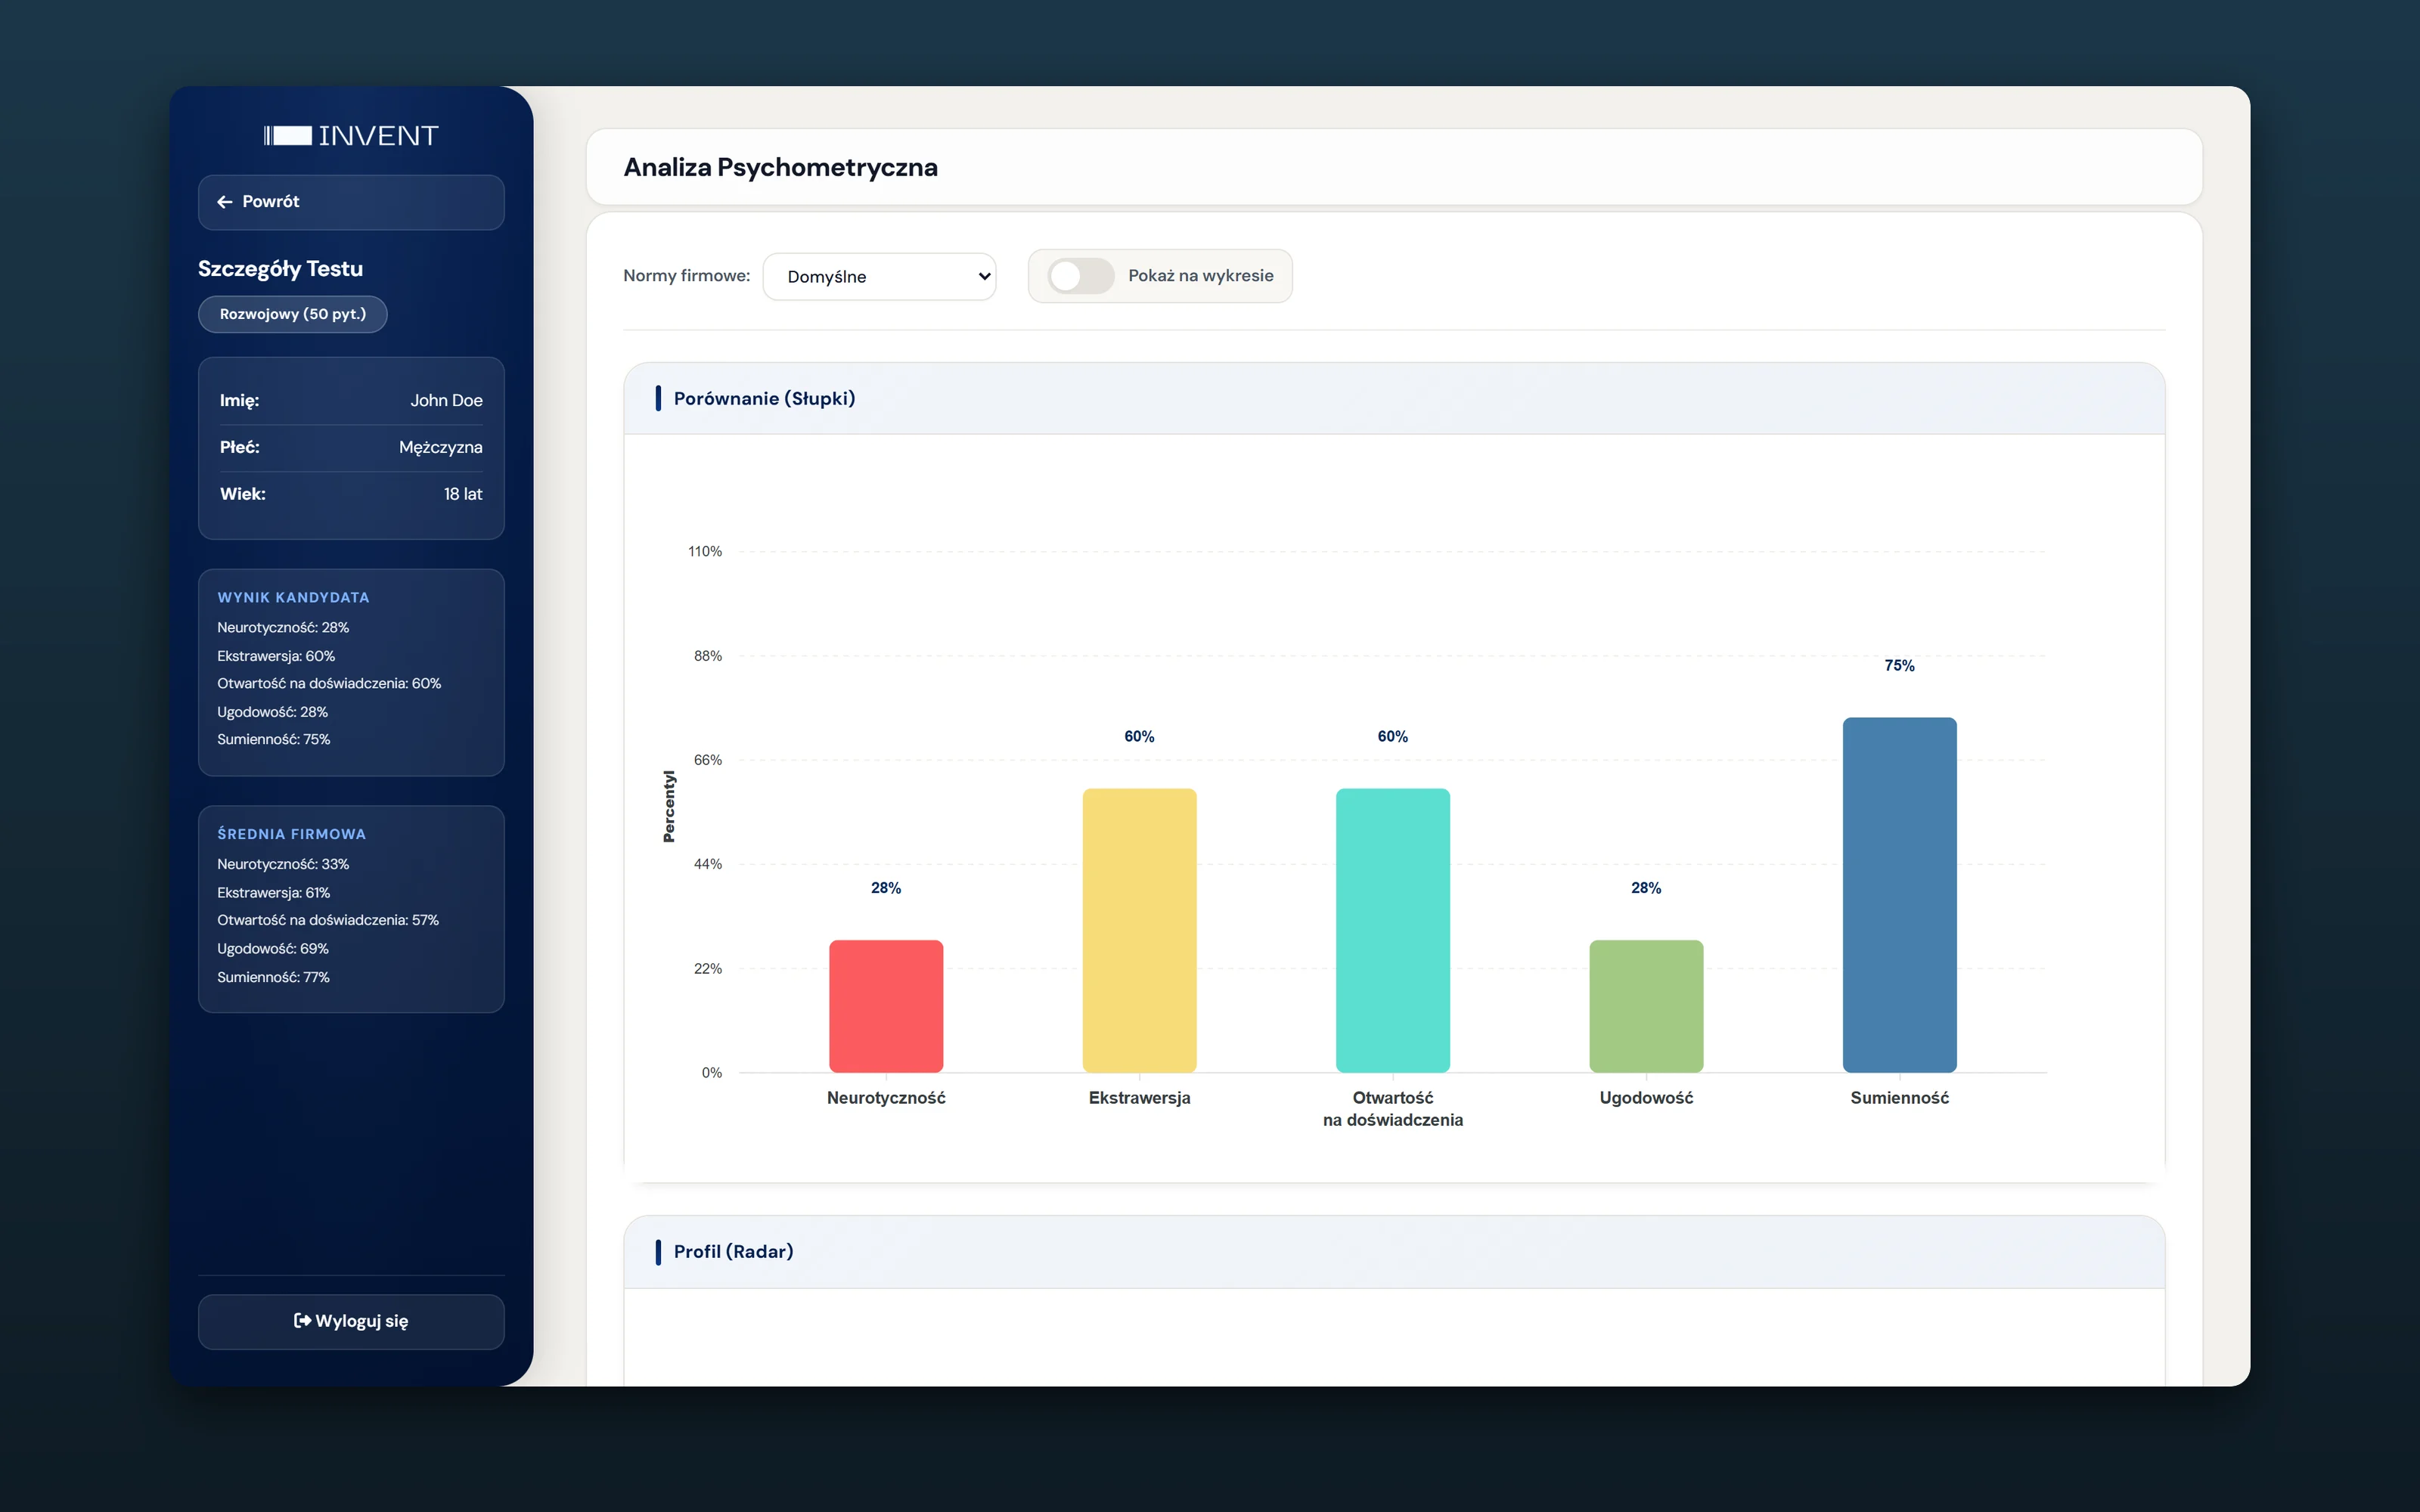The image size is (2420, 1512).
Task: Click the Powrót button
Action: click(x=351, y=202)
